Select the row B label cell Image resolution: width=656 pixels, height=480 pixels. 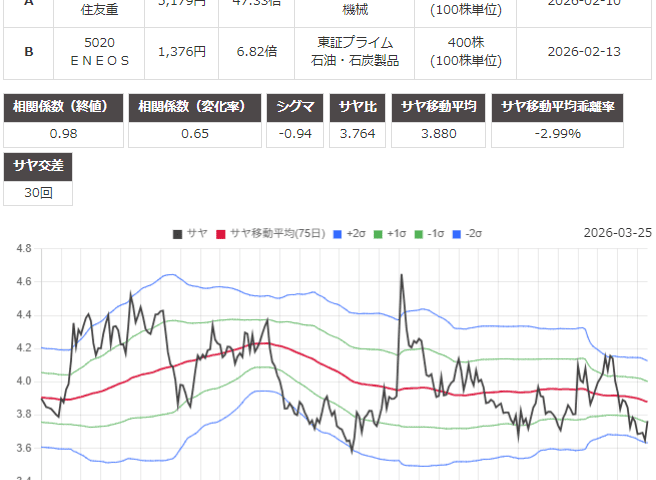27,50
